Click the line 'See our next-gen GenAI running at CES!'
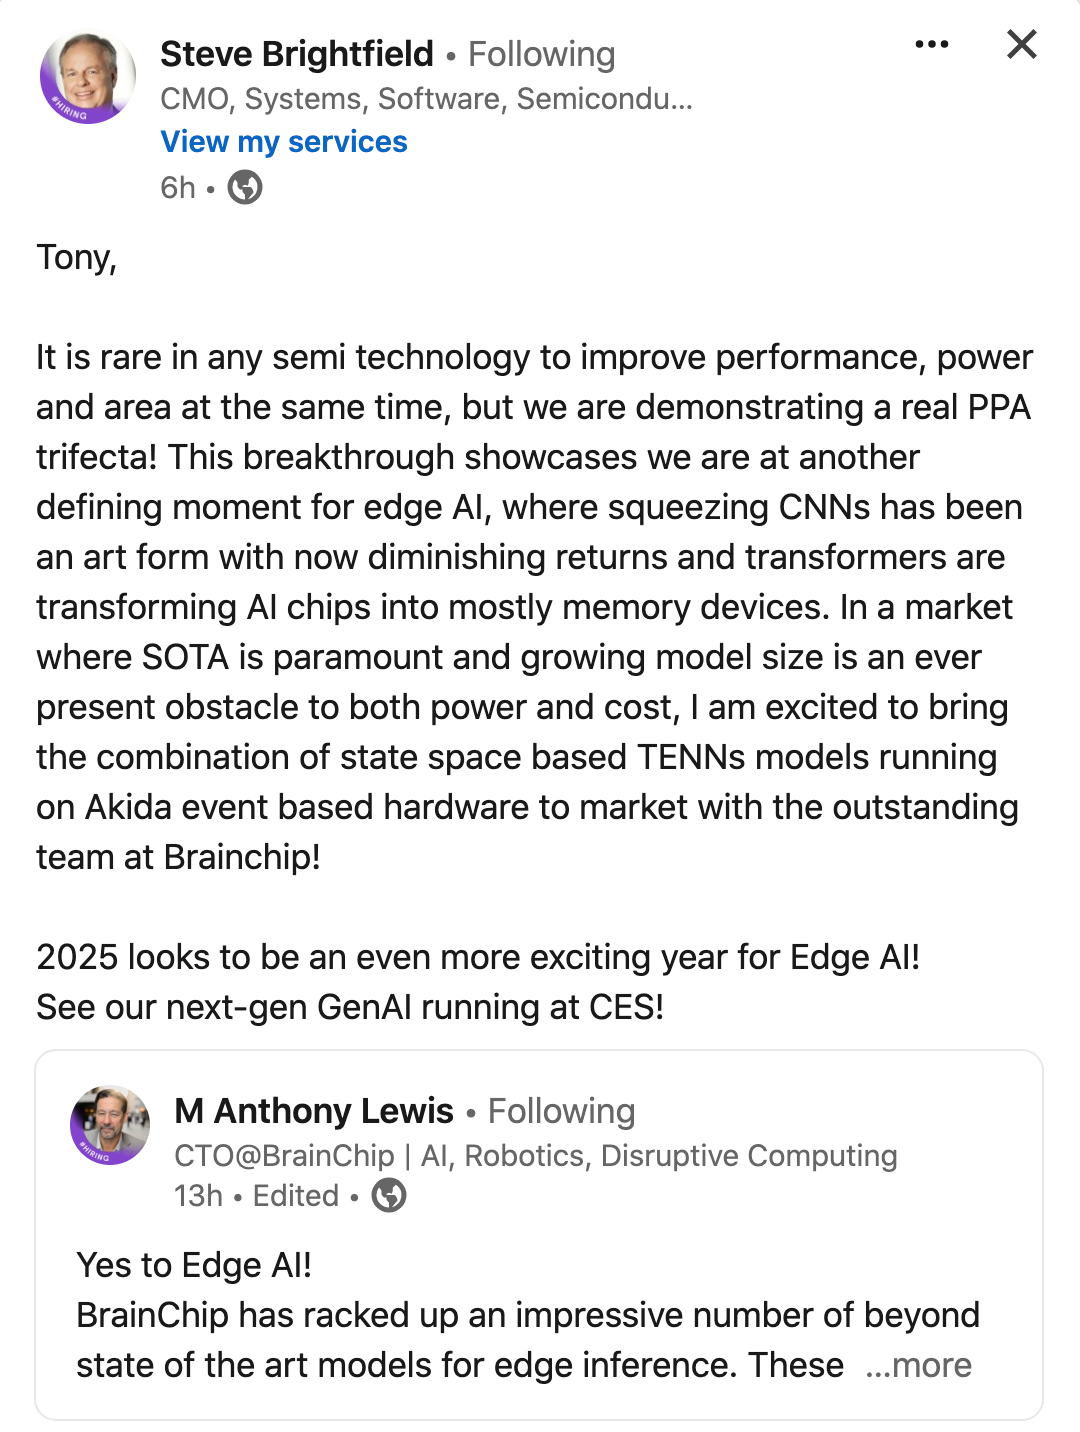This screenshot has height=1432, width=1080. pyautogui.click(x=350, y=1007)
